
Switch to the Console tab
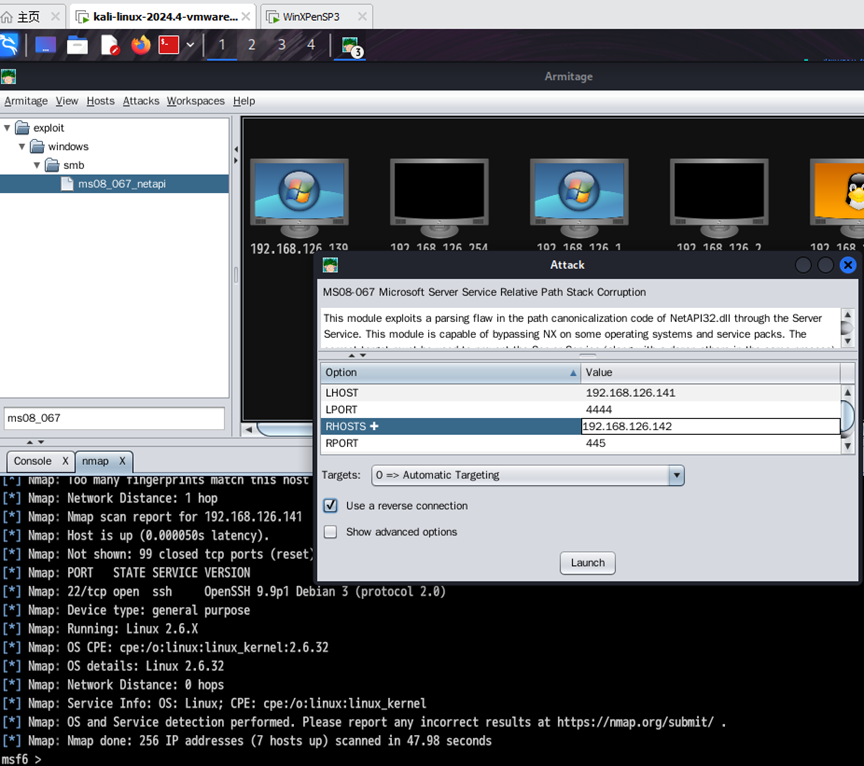point(33,461)
